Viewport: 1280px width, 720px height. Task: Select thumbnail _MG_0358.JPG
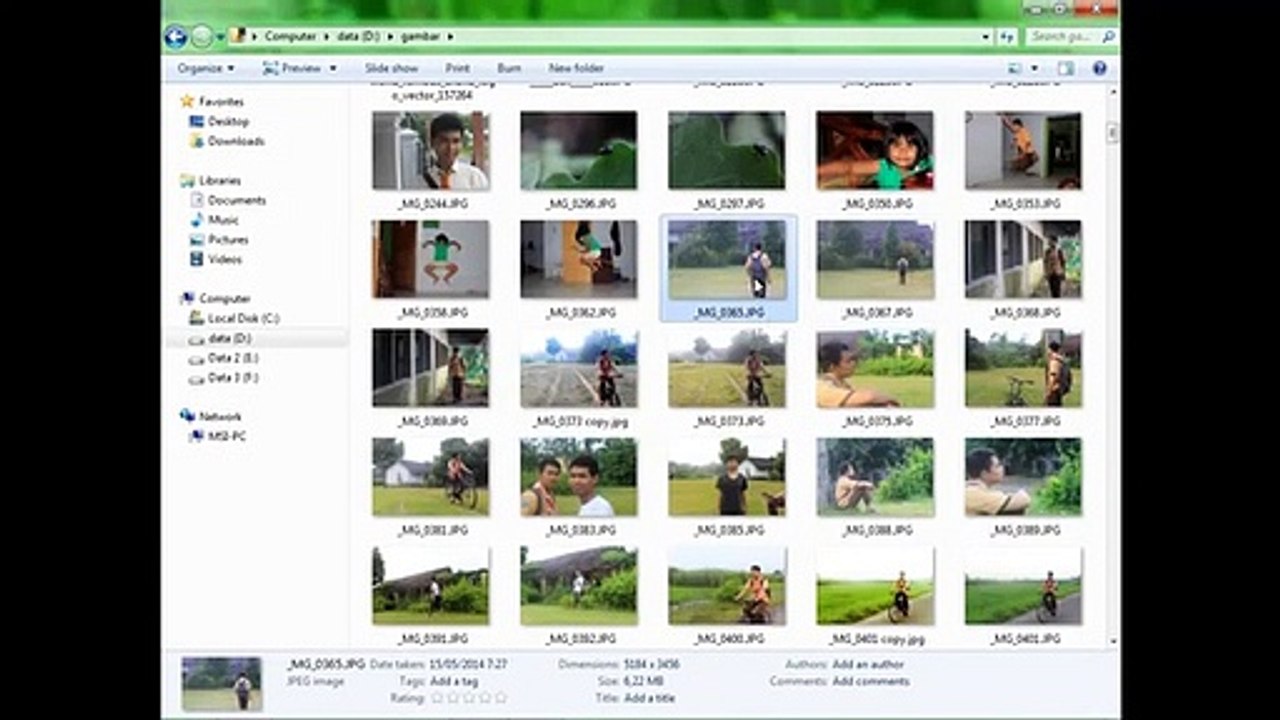(431, 259)
